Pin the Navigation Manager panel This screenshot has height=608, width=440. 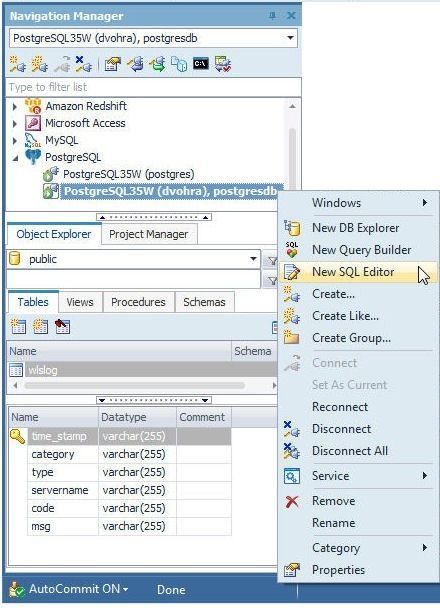pos(273,16)
